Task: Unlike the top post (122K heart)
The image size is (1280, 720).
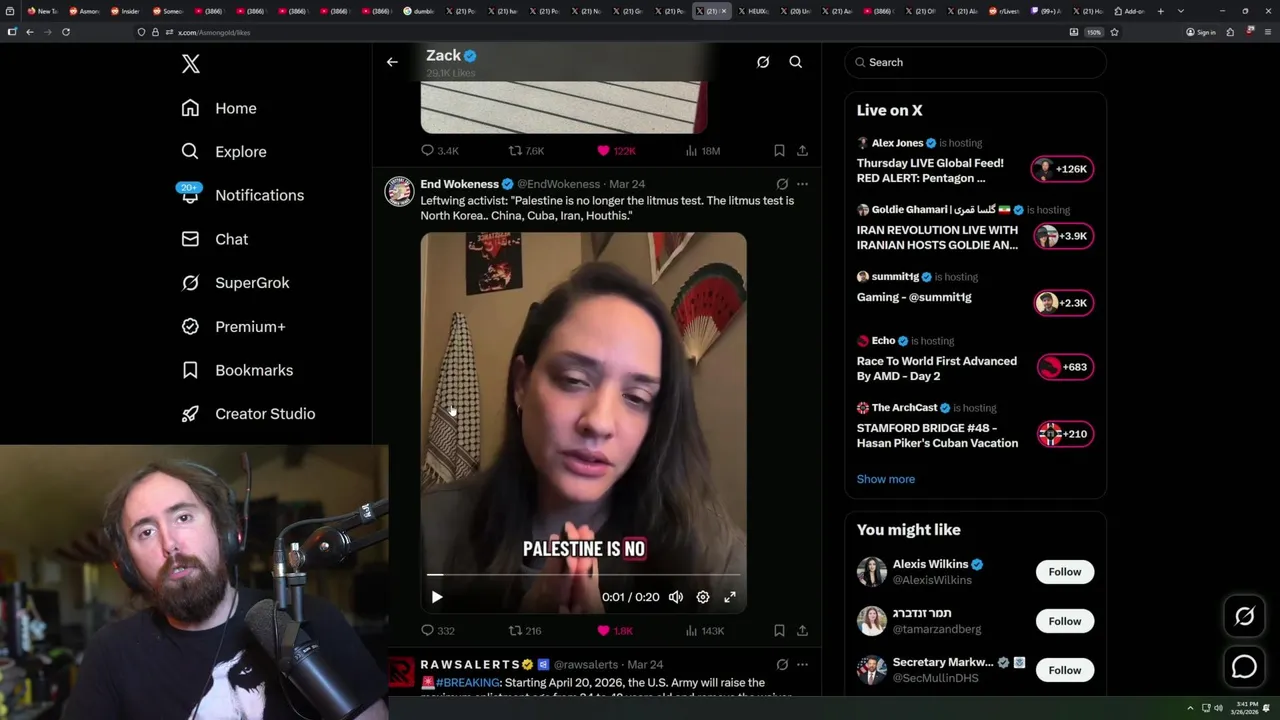Action: pyautogui.click(x=616, y=151)
